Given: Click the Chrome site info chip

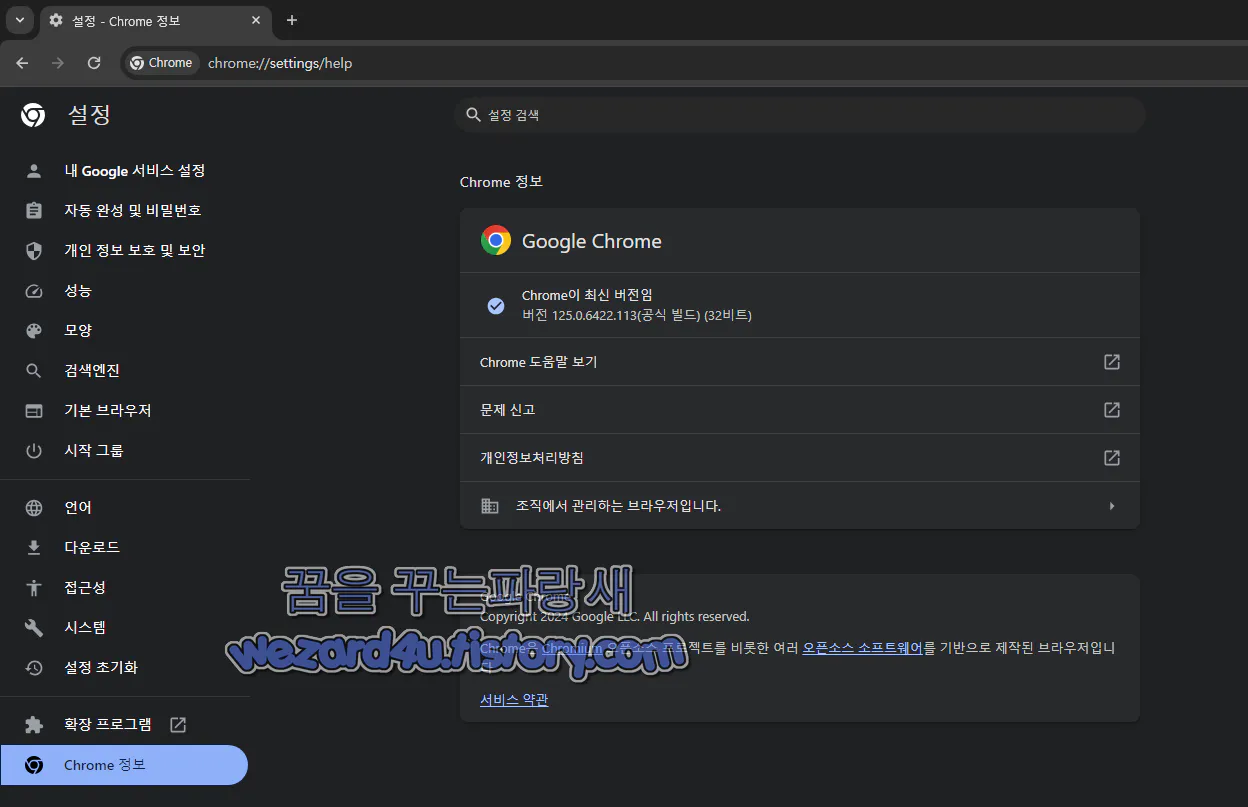Looking at the screenshot, I should (x=161, y=63).
